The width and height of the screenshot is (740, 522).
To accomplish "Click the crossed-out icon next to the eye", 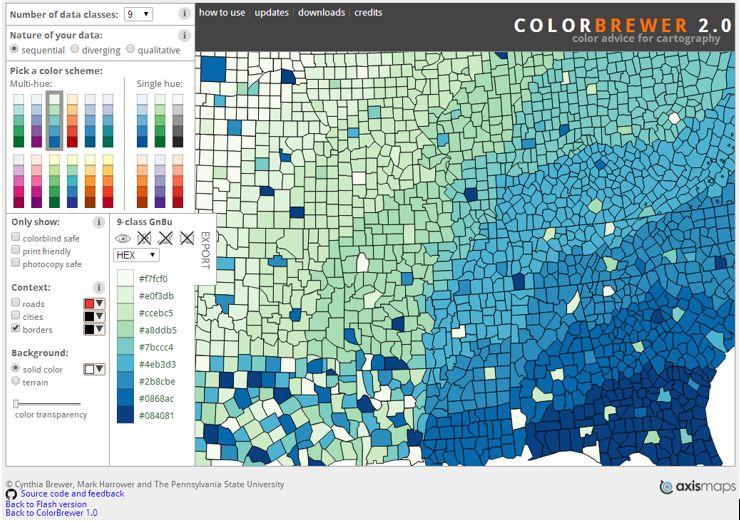I will click(144, 238).
